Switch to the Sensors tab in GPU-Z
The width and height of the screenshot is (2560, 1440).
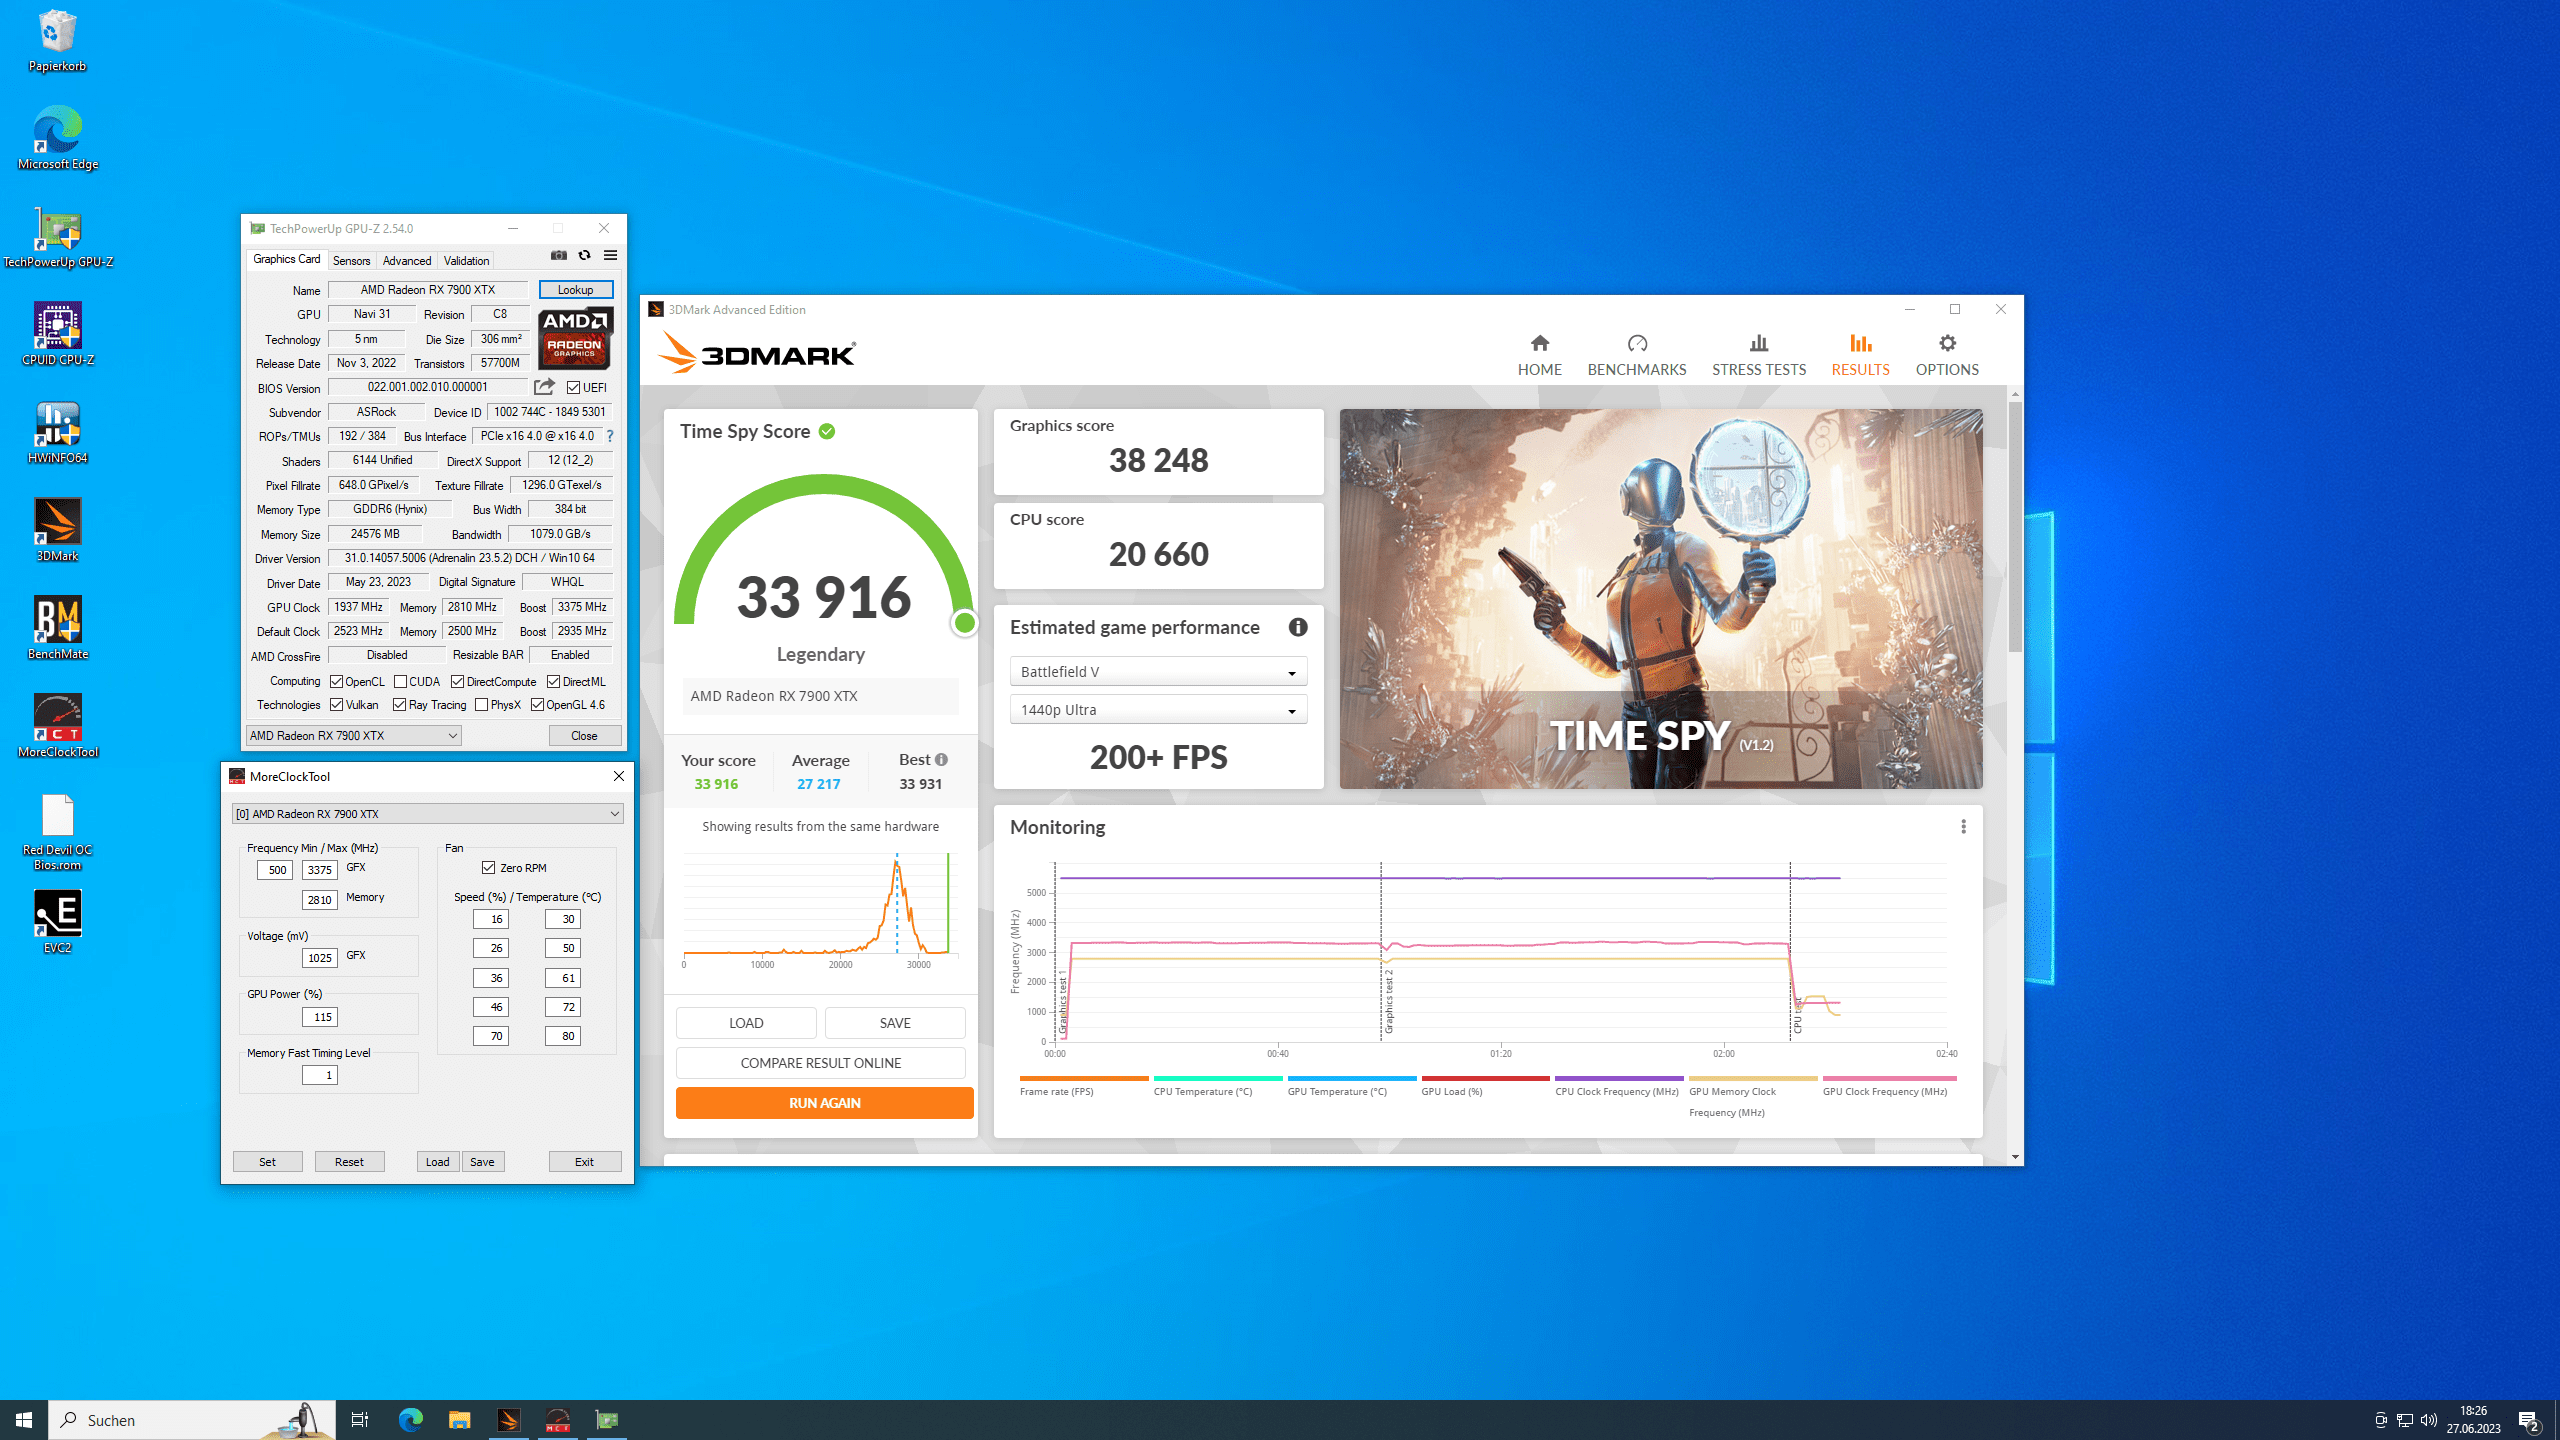(x=351, y=261)
